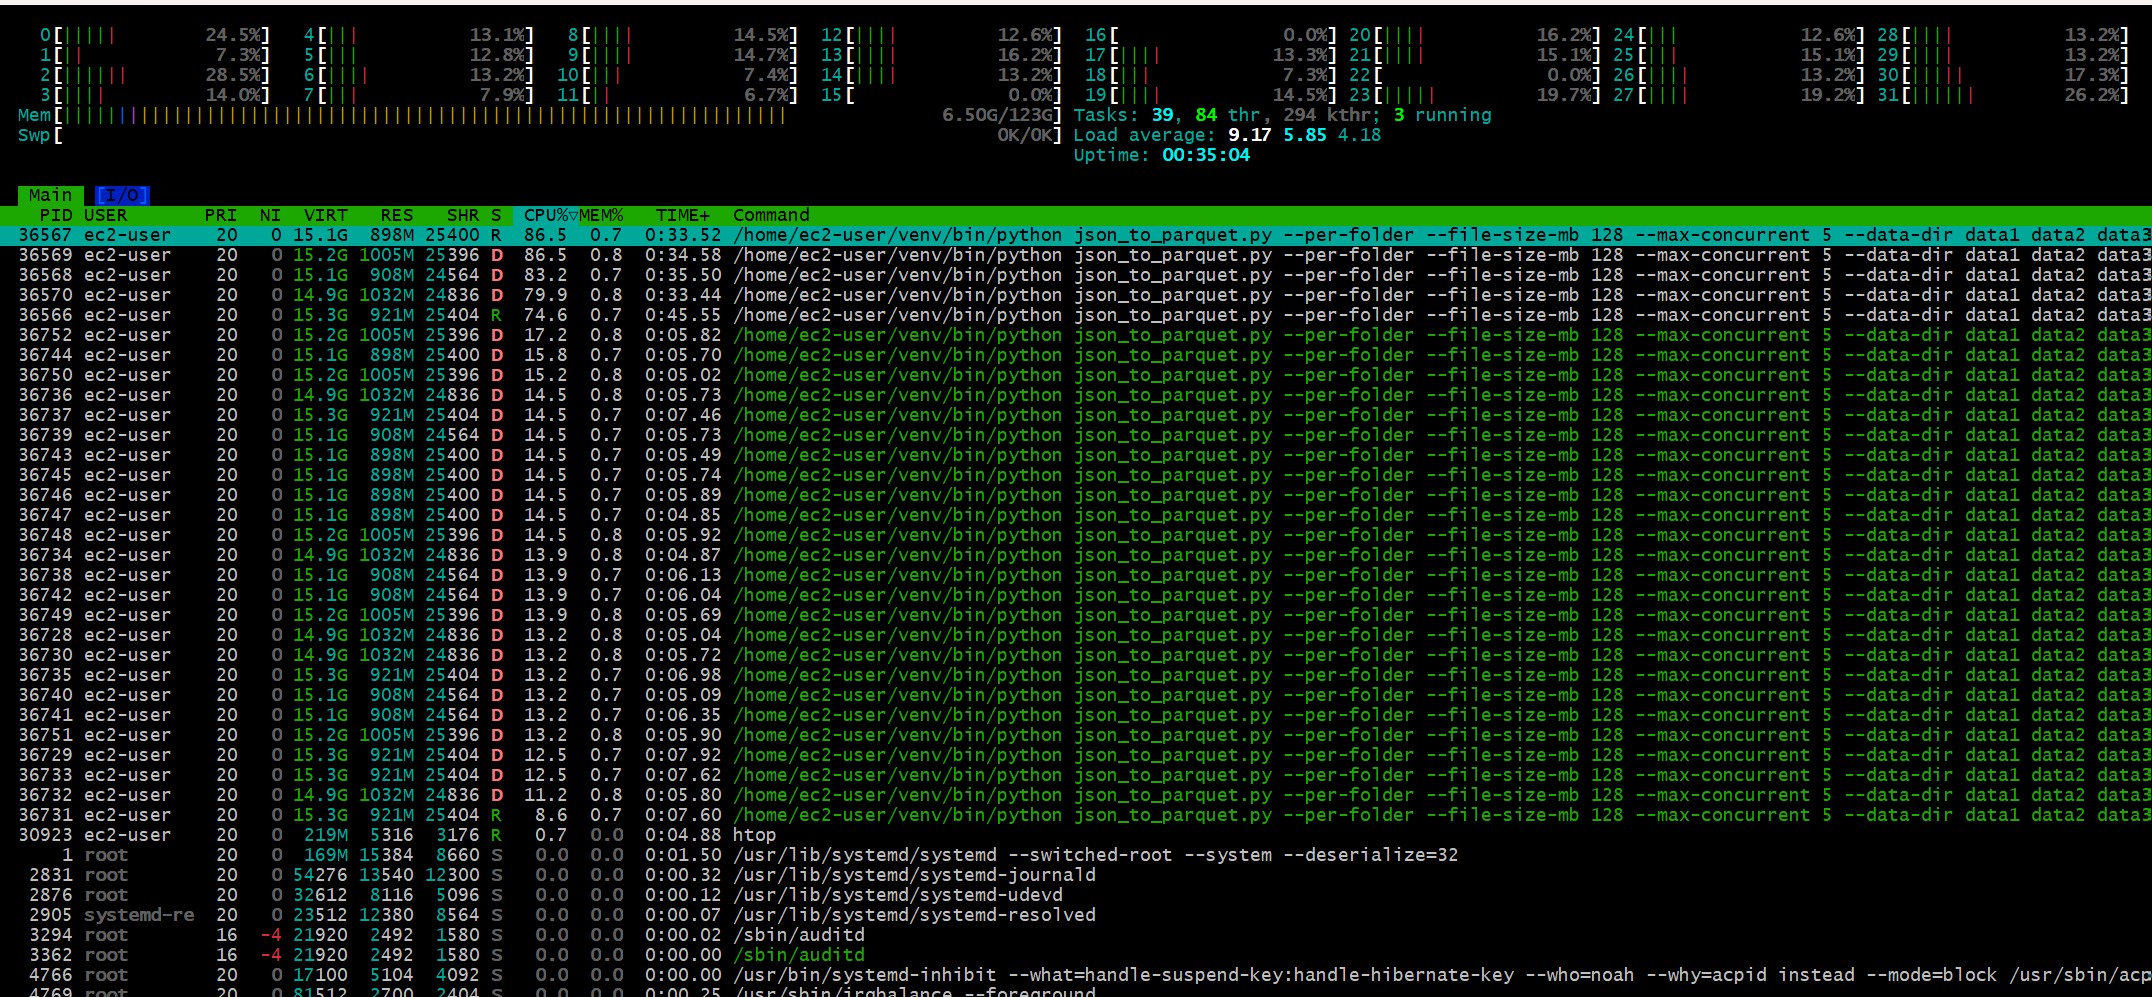Select process row with PID 36732
This screenshot has width=2152, height=997.
pos(1076,795)
